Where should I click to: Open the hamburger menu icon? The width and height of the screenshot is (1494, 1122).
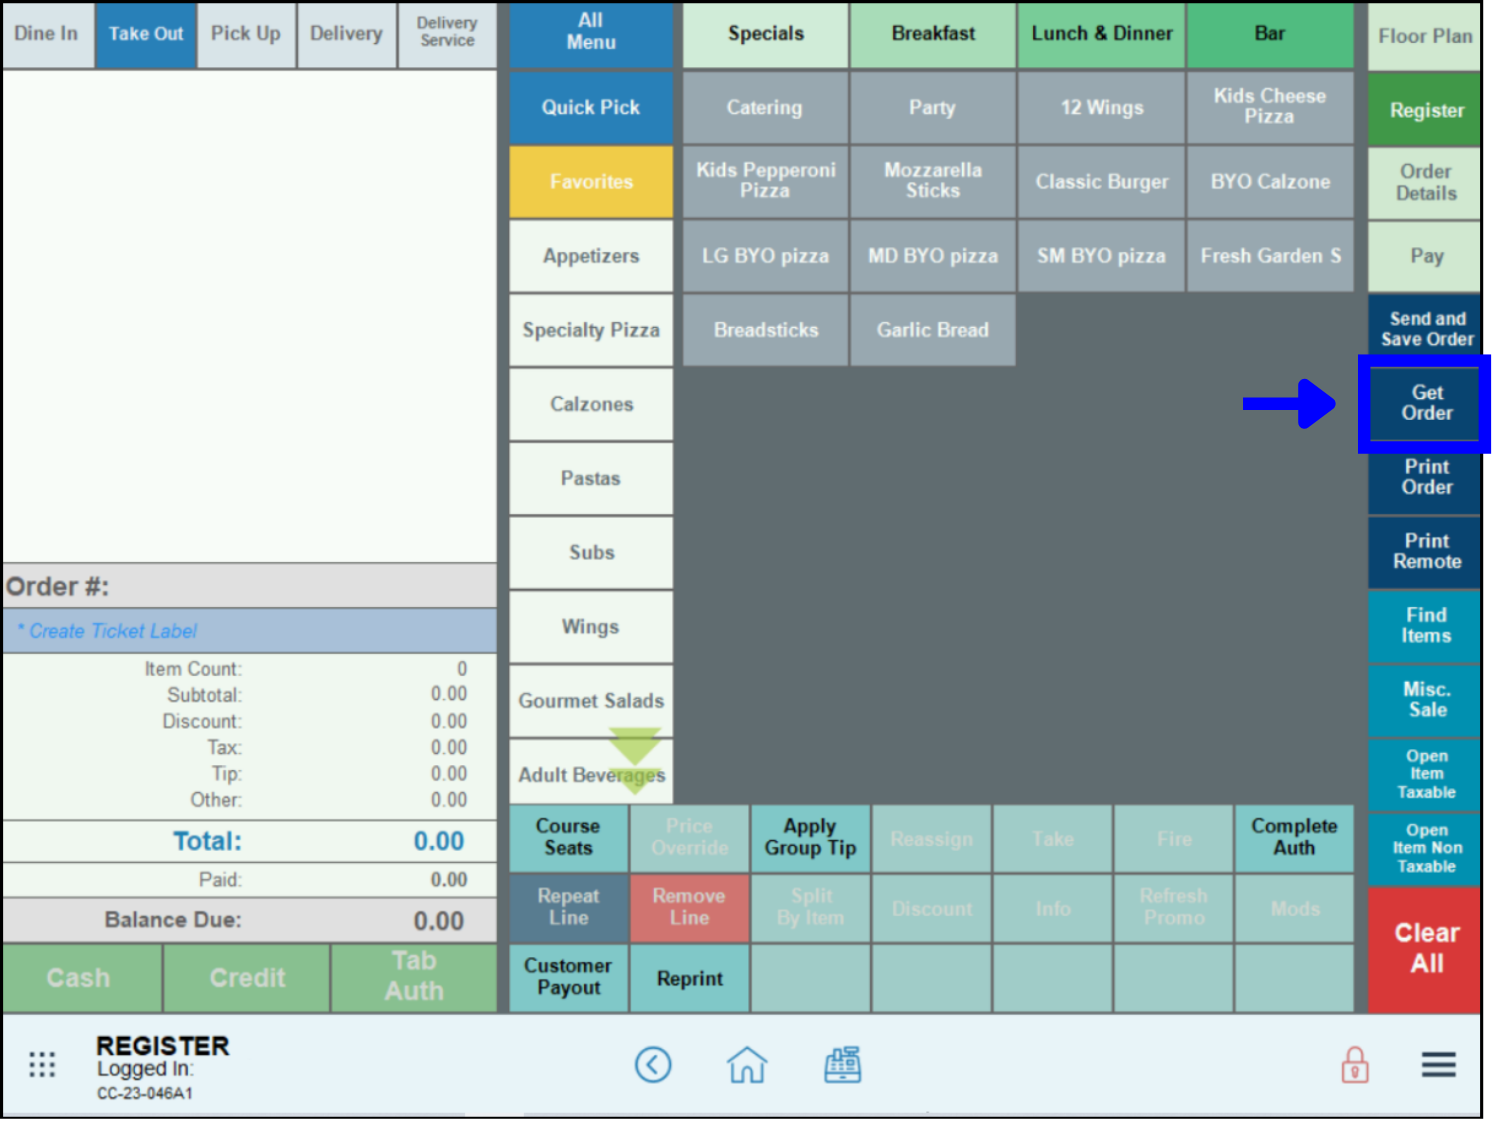[1438, 1065]
